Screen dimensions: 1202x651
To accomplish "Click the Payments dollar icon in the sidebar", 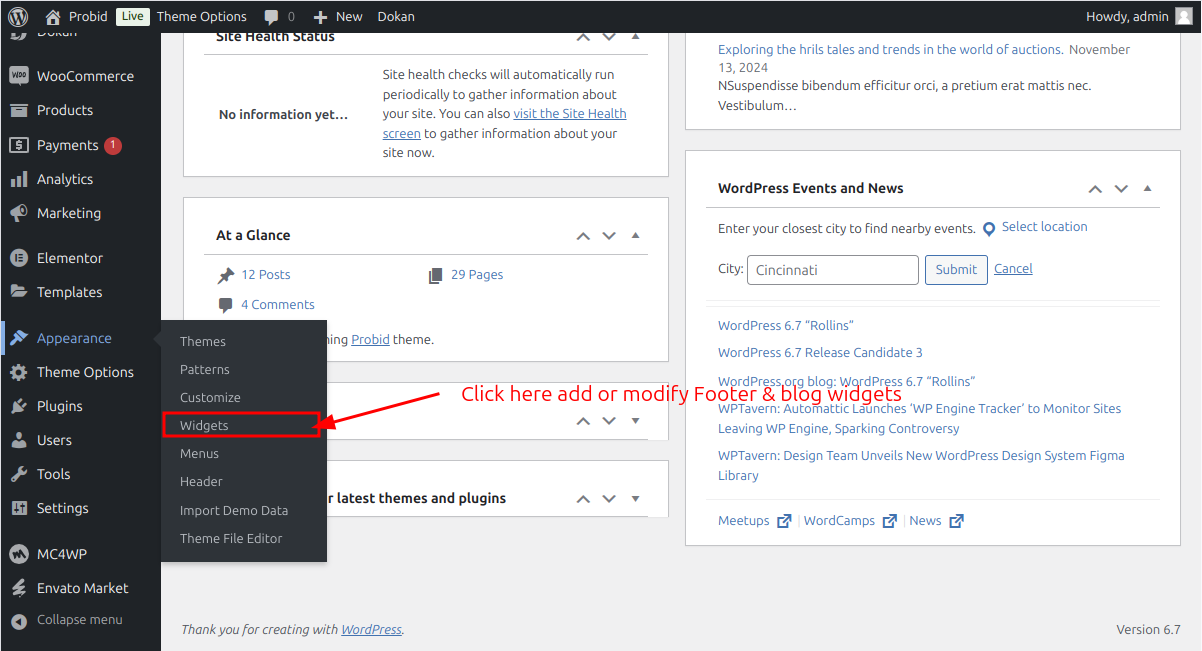I will (x=18, y=145).
